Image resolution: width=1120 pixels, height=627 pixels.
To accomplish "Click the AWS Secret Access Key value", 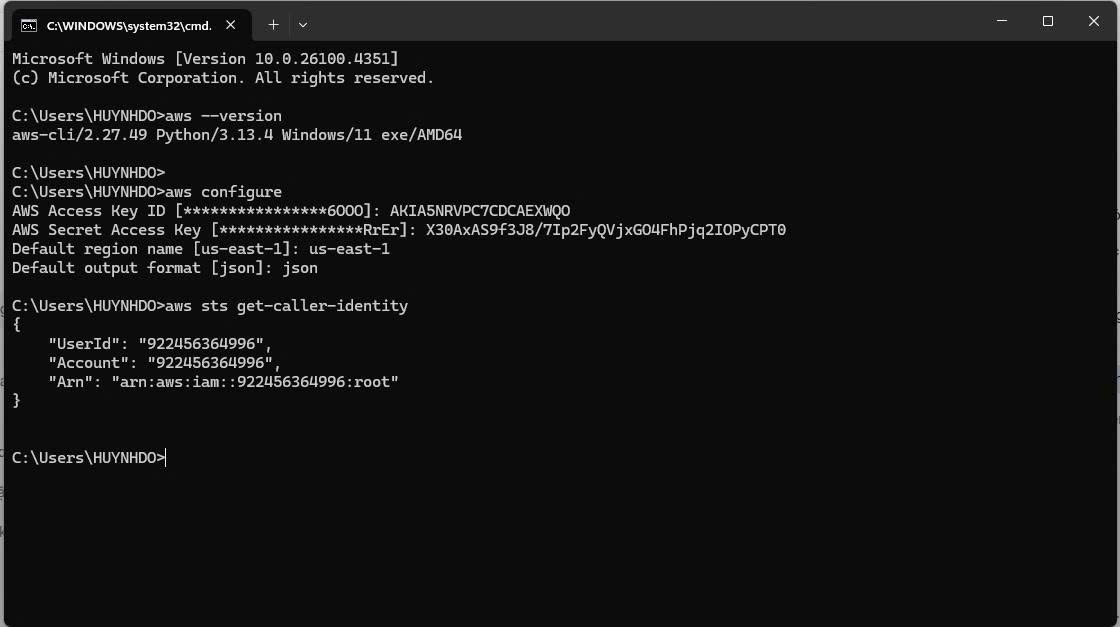I will 605,230.
